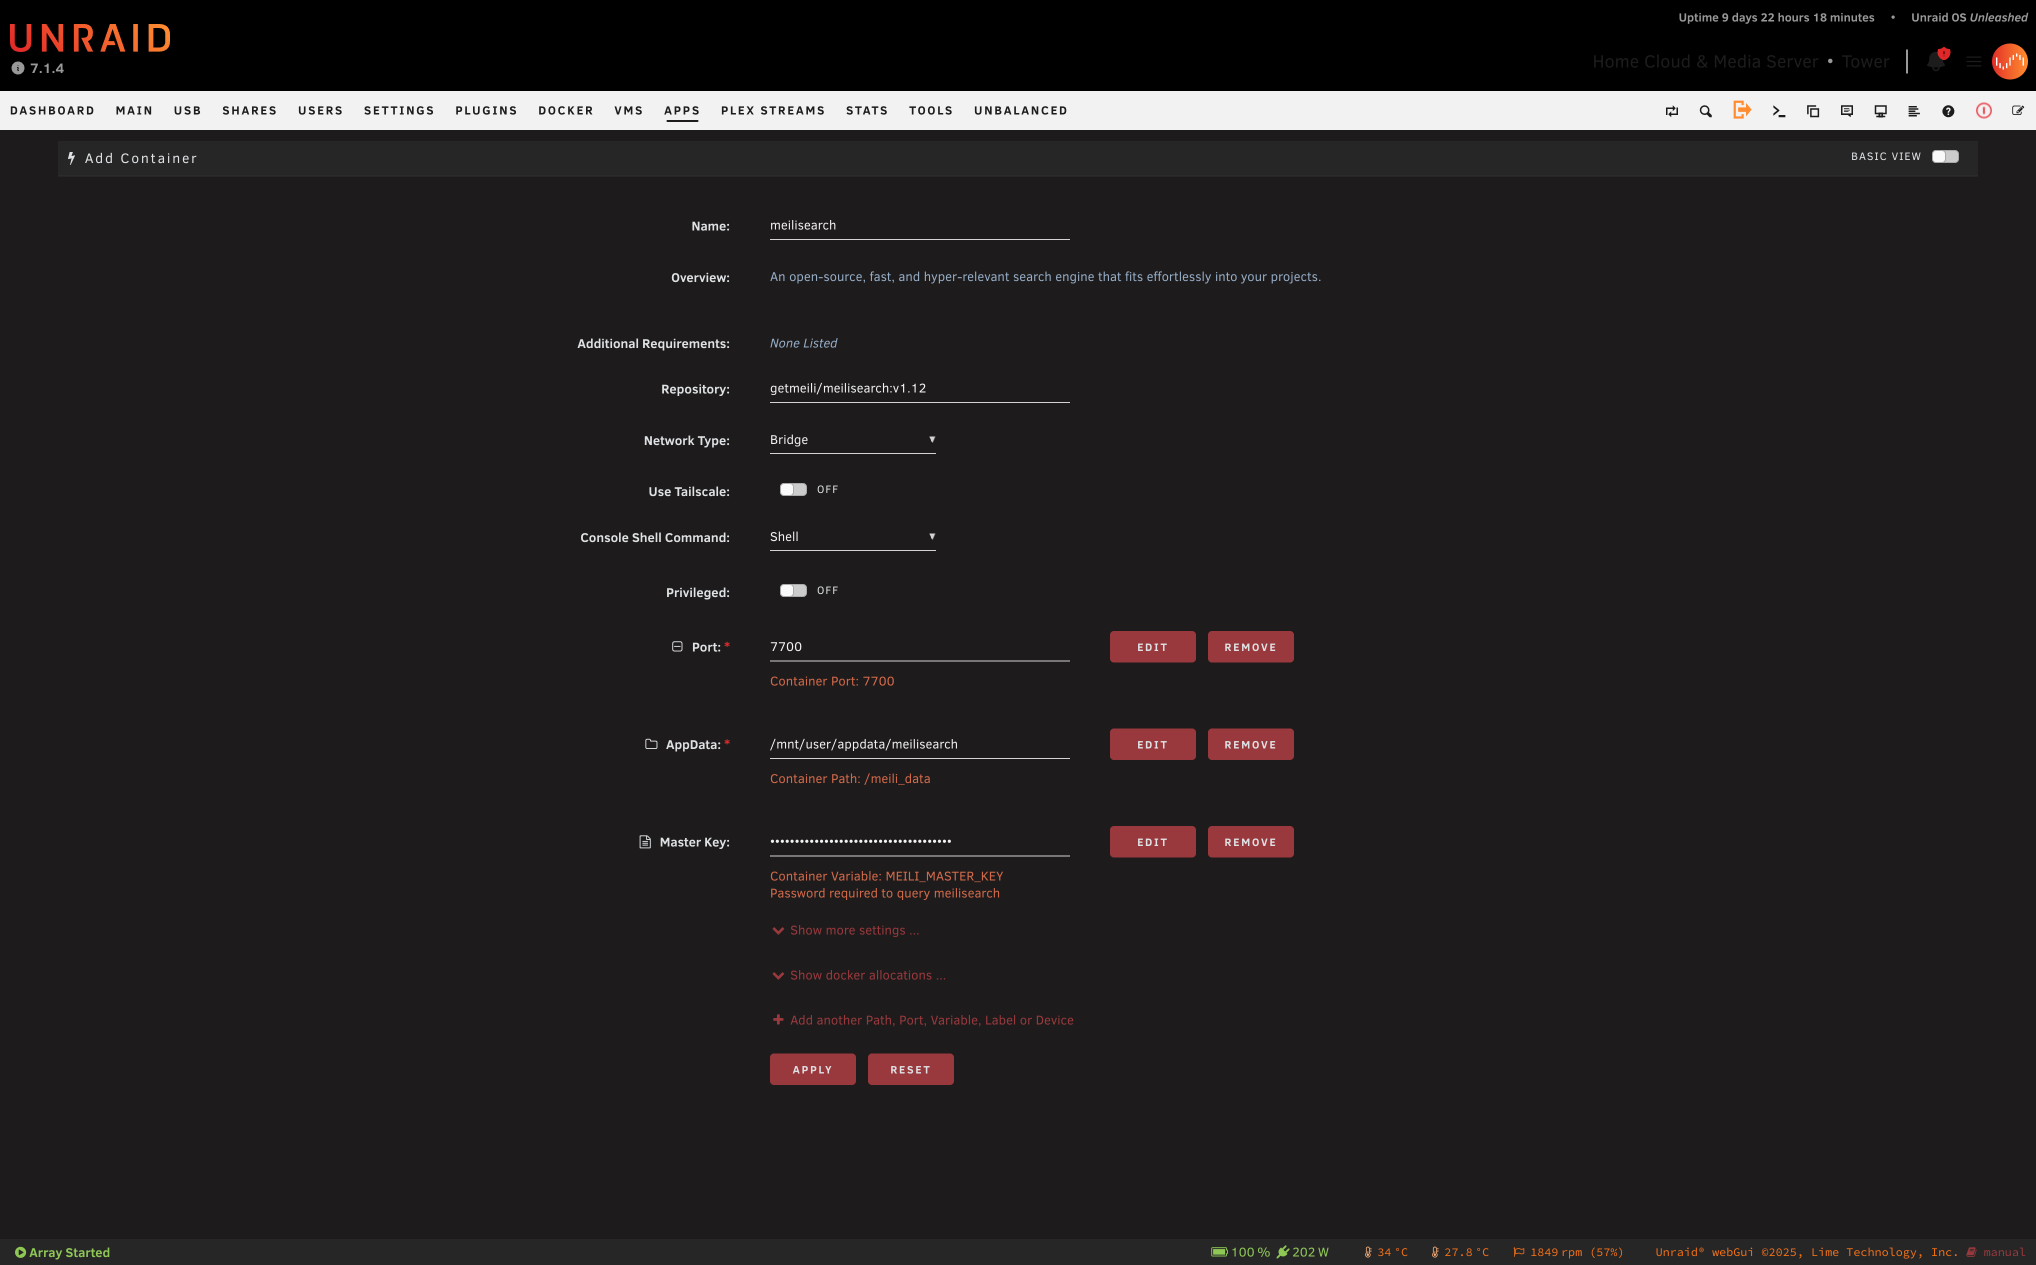This screenshot has height=1265, width=2036.
Task: Click the AppData path input field
Action: point(920,744)
